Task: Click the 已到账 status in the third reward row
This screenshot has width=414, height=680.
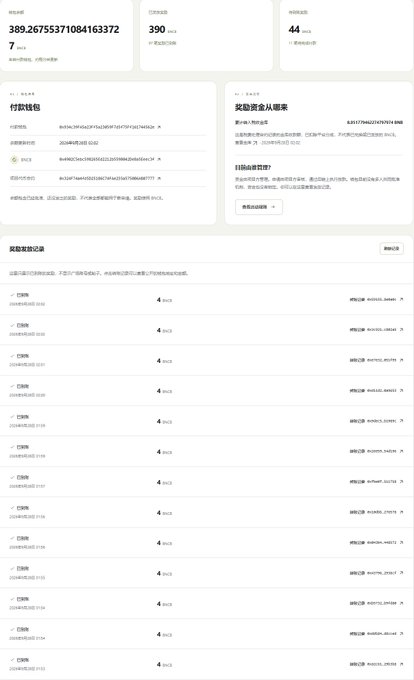Action: [23, 356]
